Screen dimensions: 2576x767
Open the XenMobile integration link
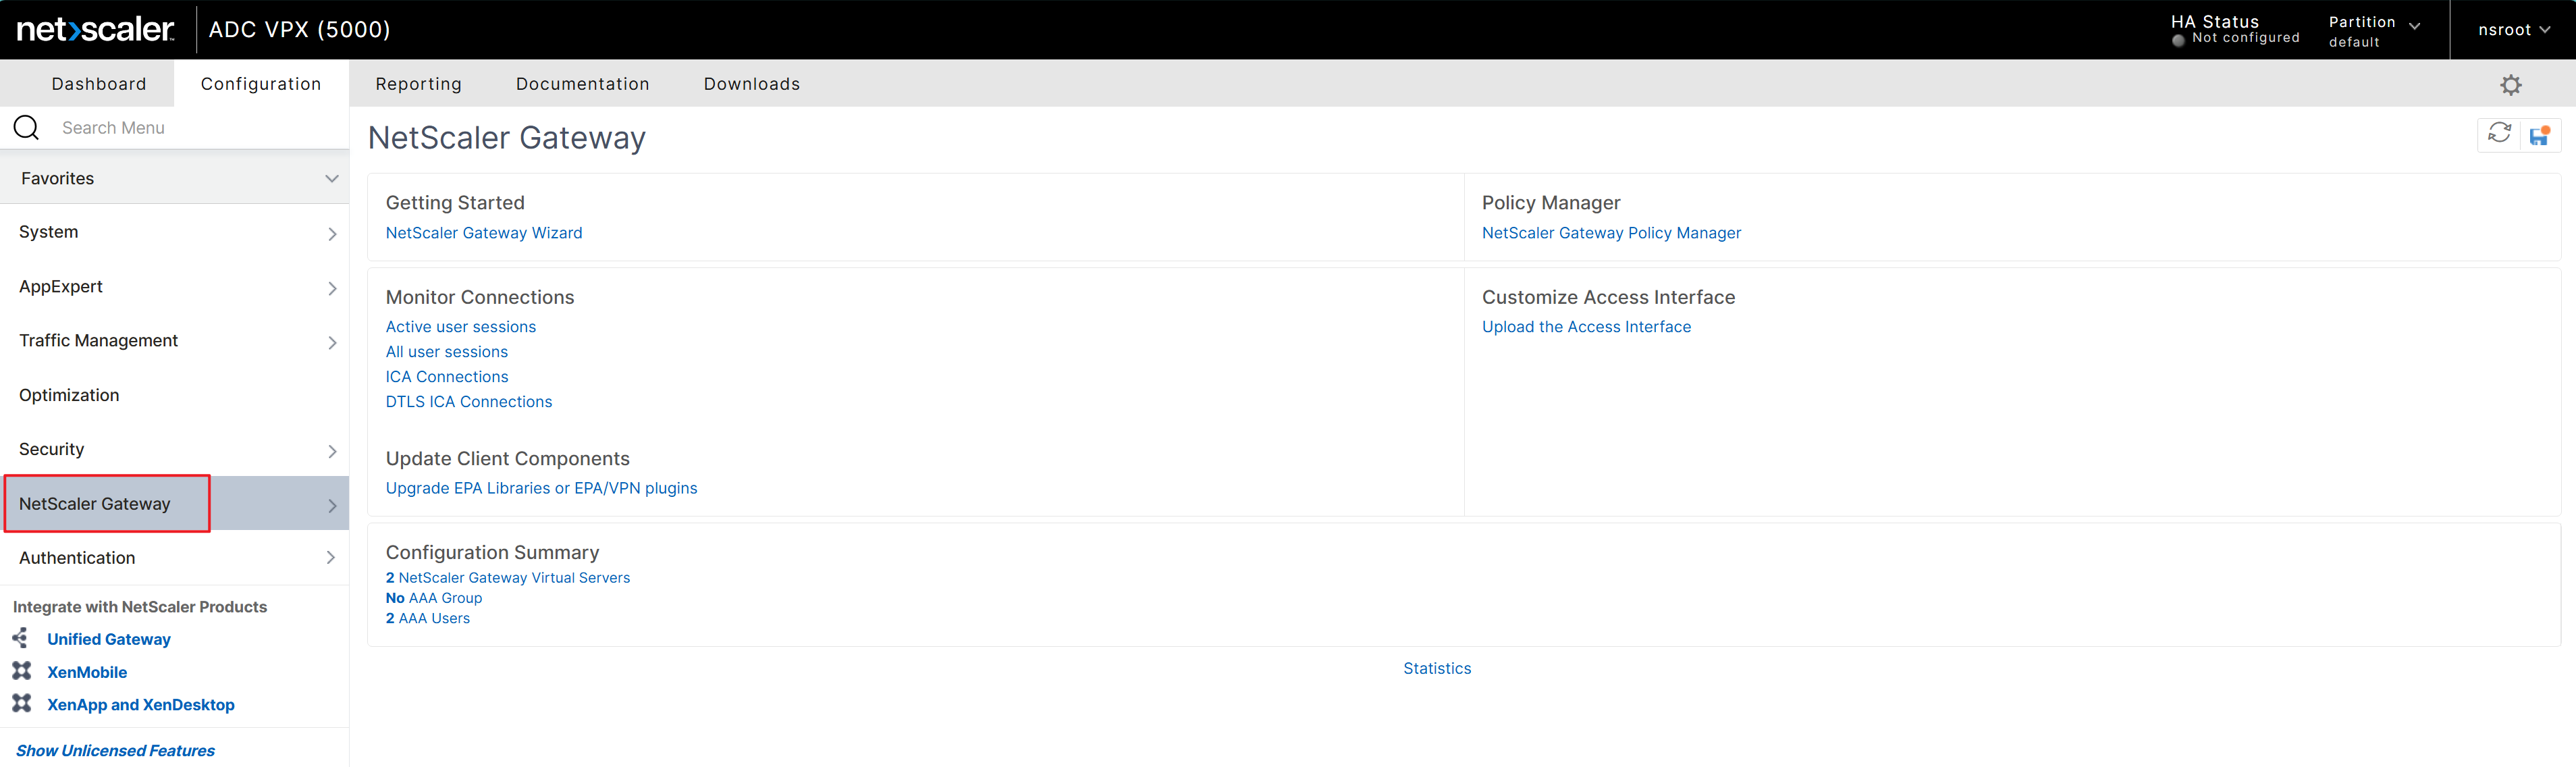[x=87, y=672]
